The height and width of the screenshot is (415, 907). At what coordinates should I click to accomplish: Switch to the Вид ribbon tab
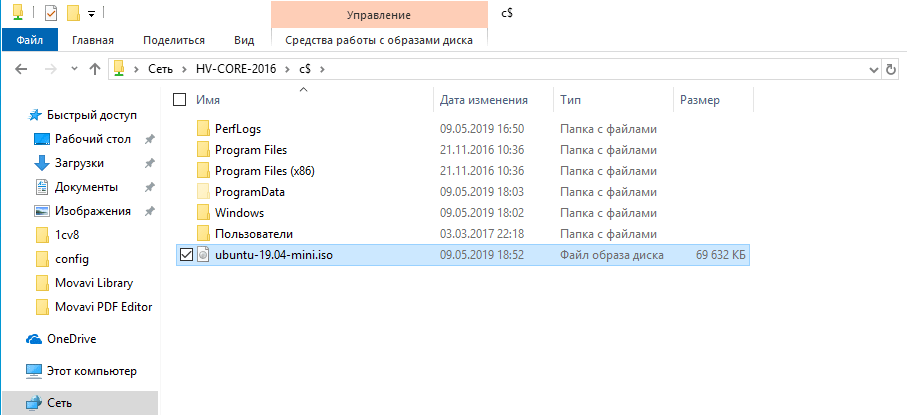(x=244, y=40)
